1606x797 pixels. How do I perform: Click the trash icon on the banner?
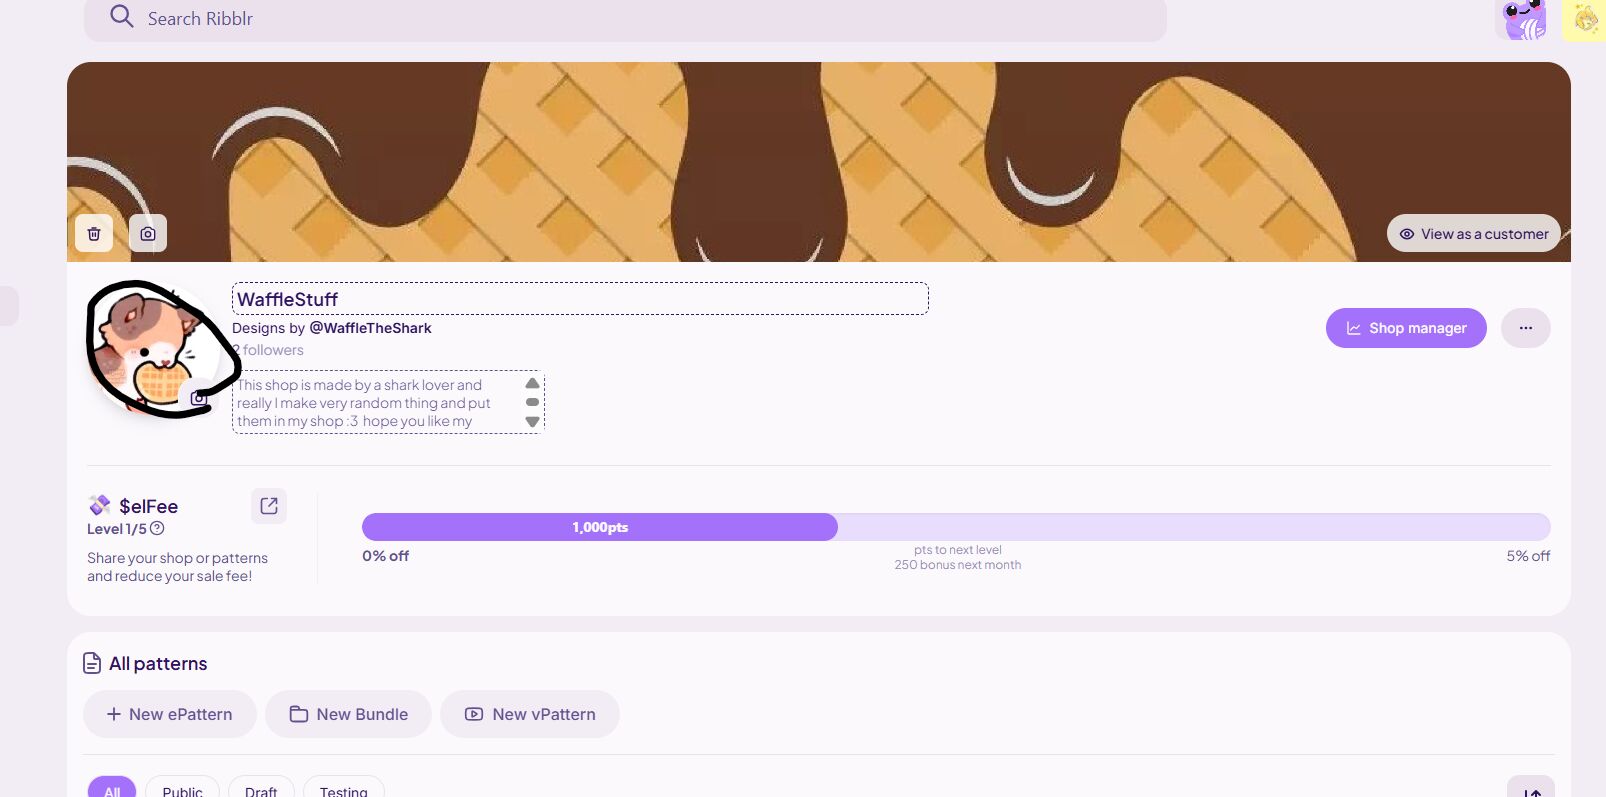(x=94, y=234)
